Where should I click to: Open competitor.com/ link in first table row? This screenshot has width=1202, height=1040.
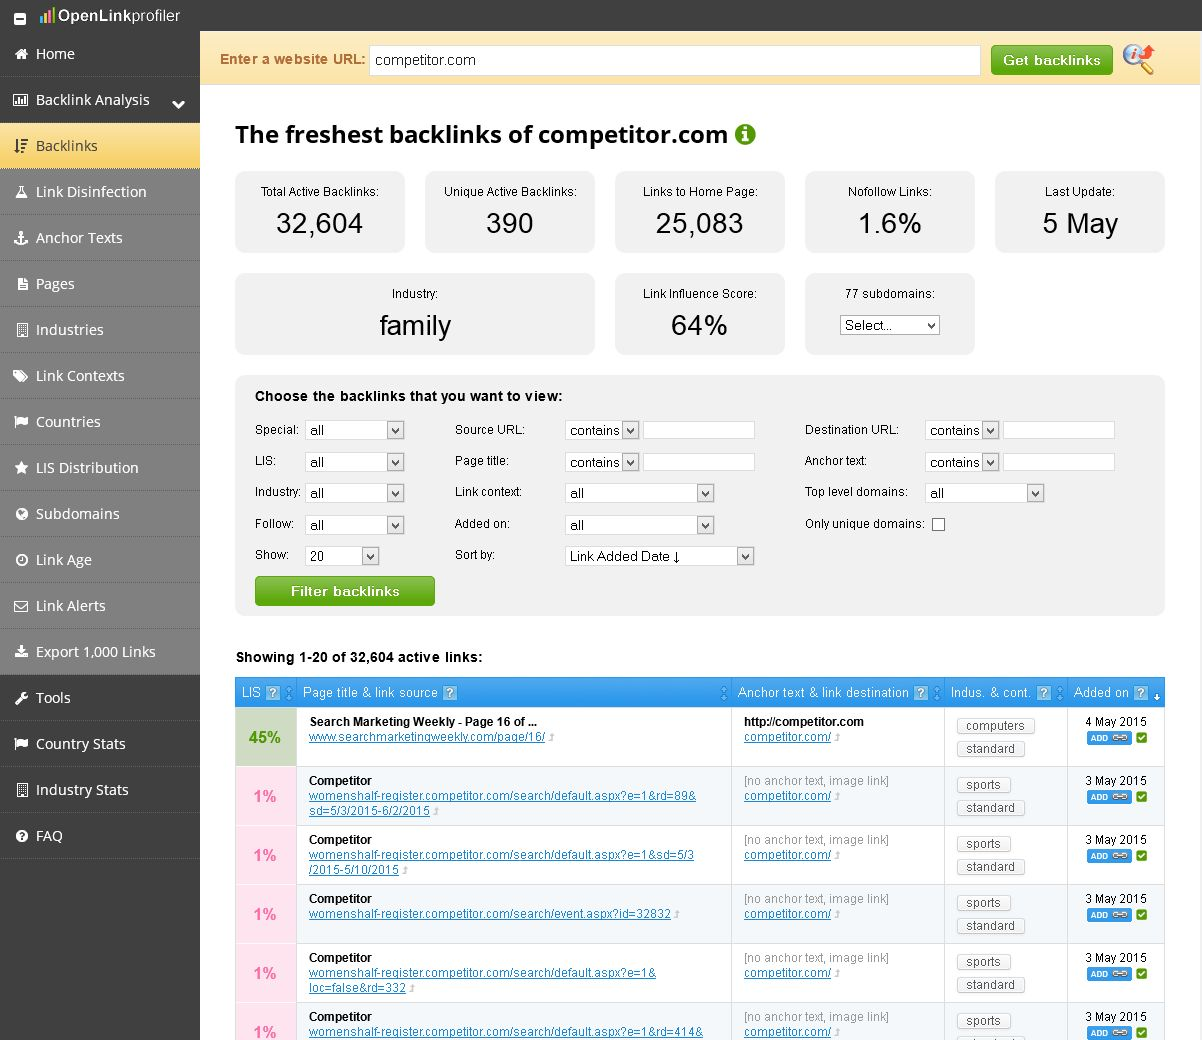(787, 737)
